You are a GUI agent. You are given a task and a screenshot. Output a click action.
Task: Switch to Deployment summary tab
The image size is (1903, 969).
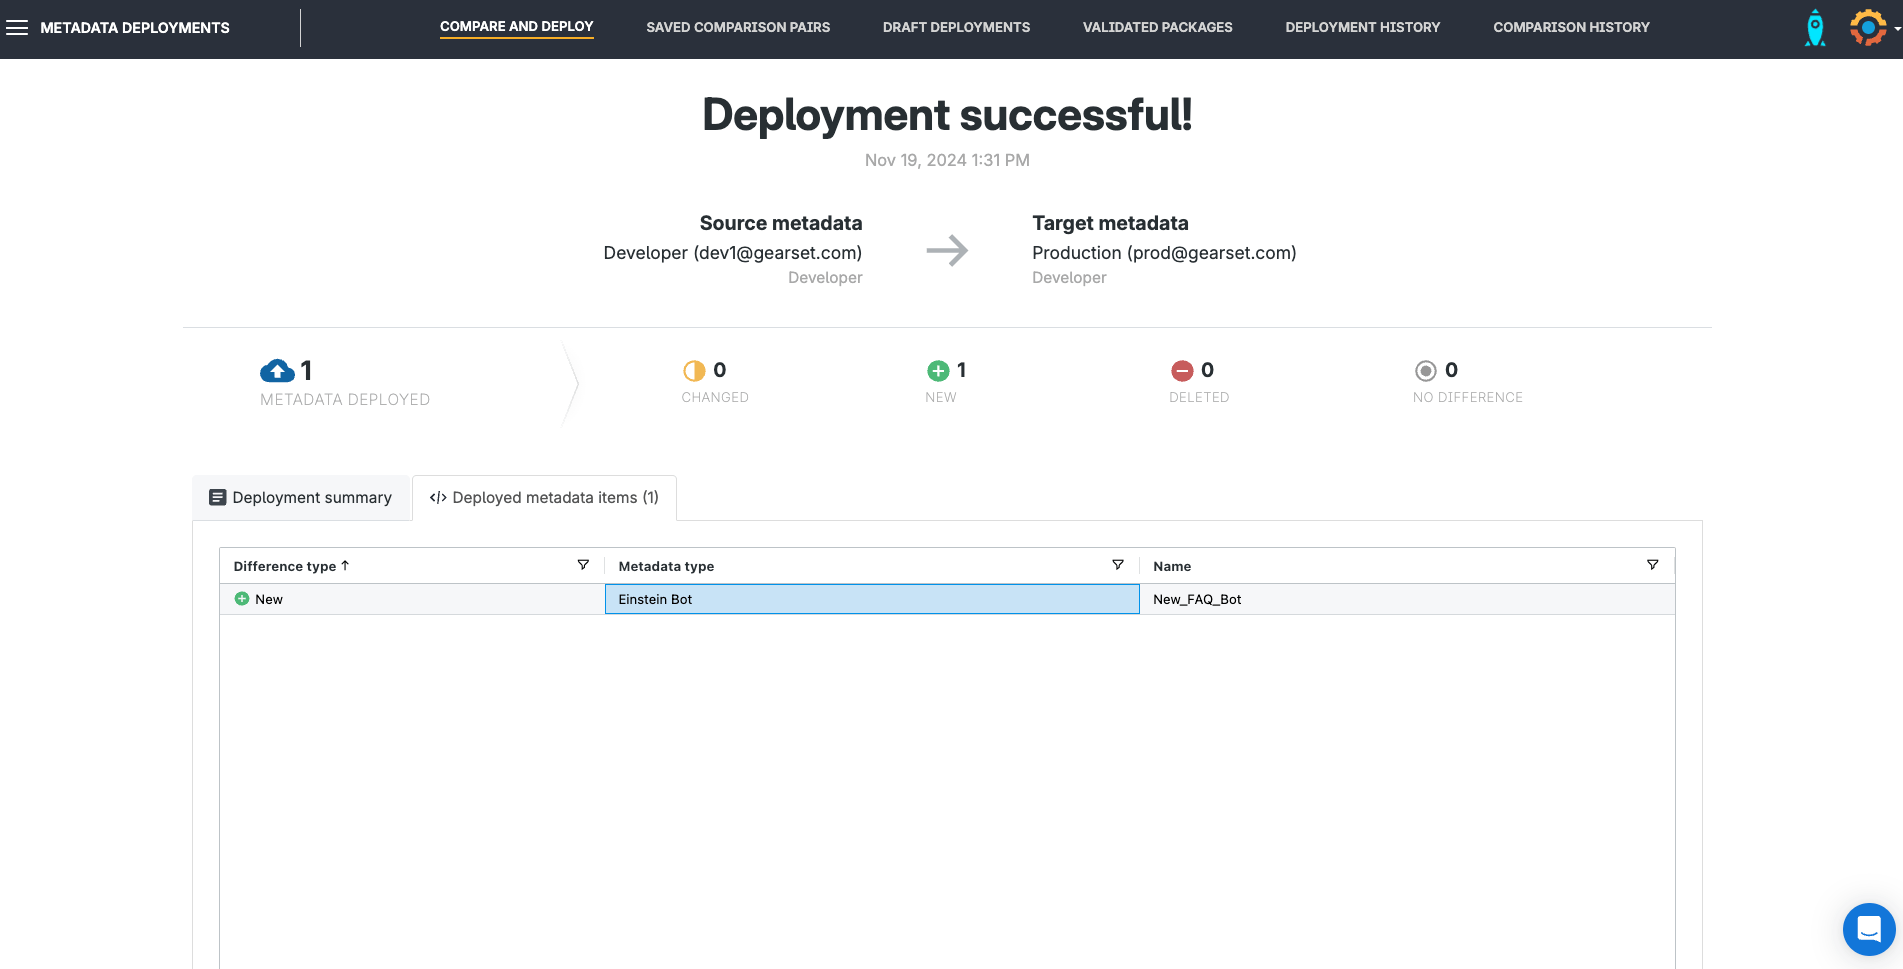(x=301, y=498)
